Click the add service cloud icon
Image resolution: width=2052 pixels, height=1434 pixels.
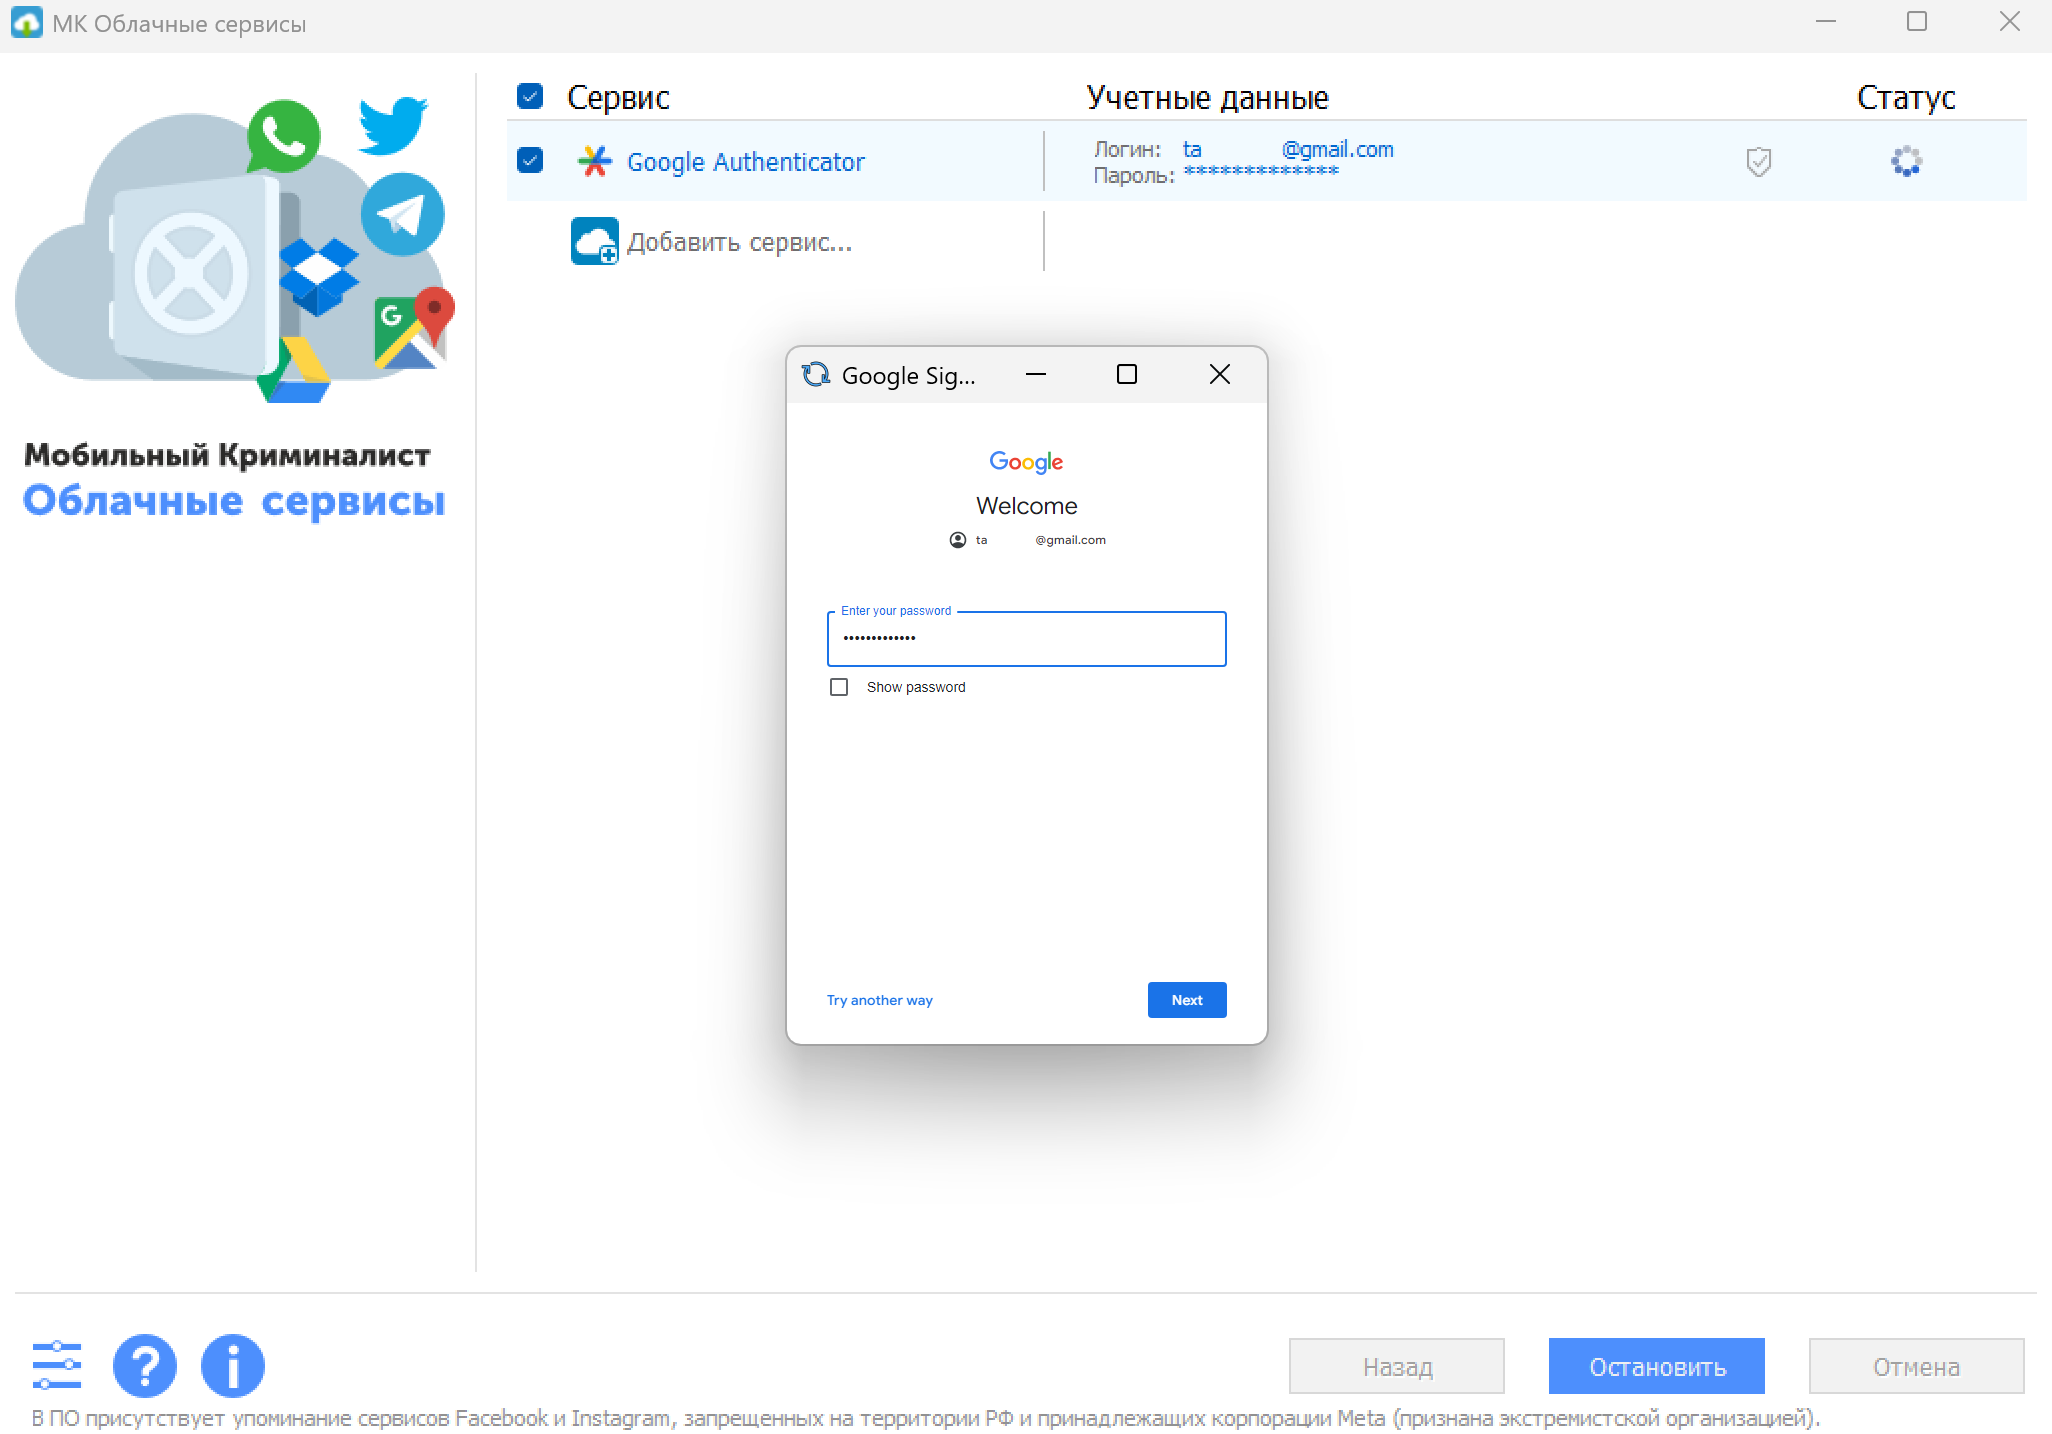[x=595, y=241]
